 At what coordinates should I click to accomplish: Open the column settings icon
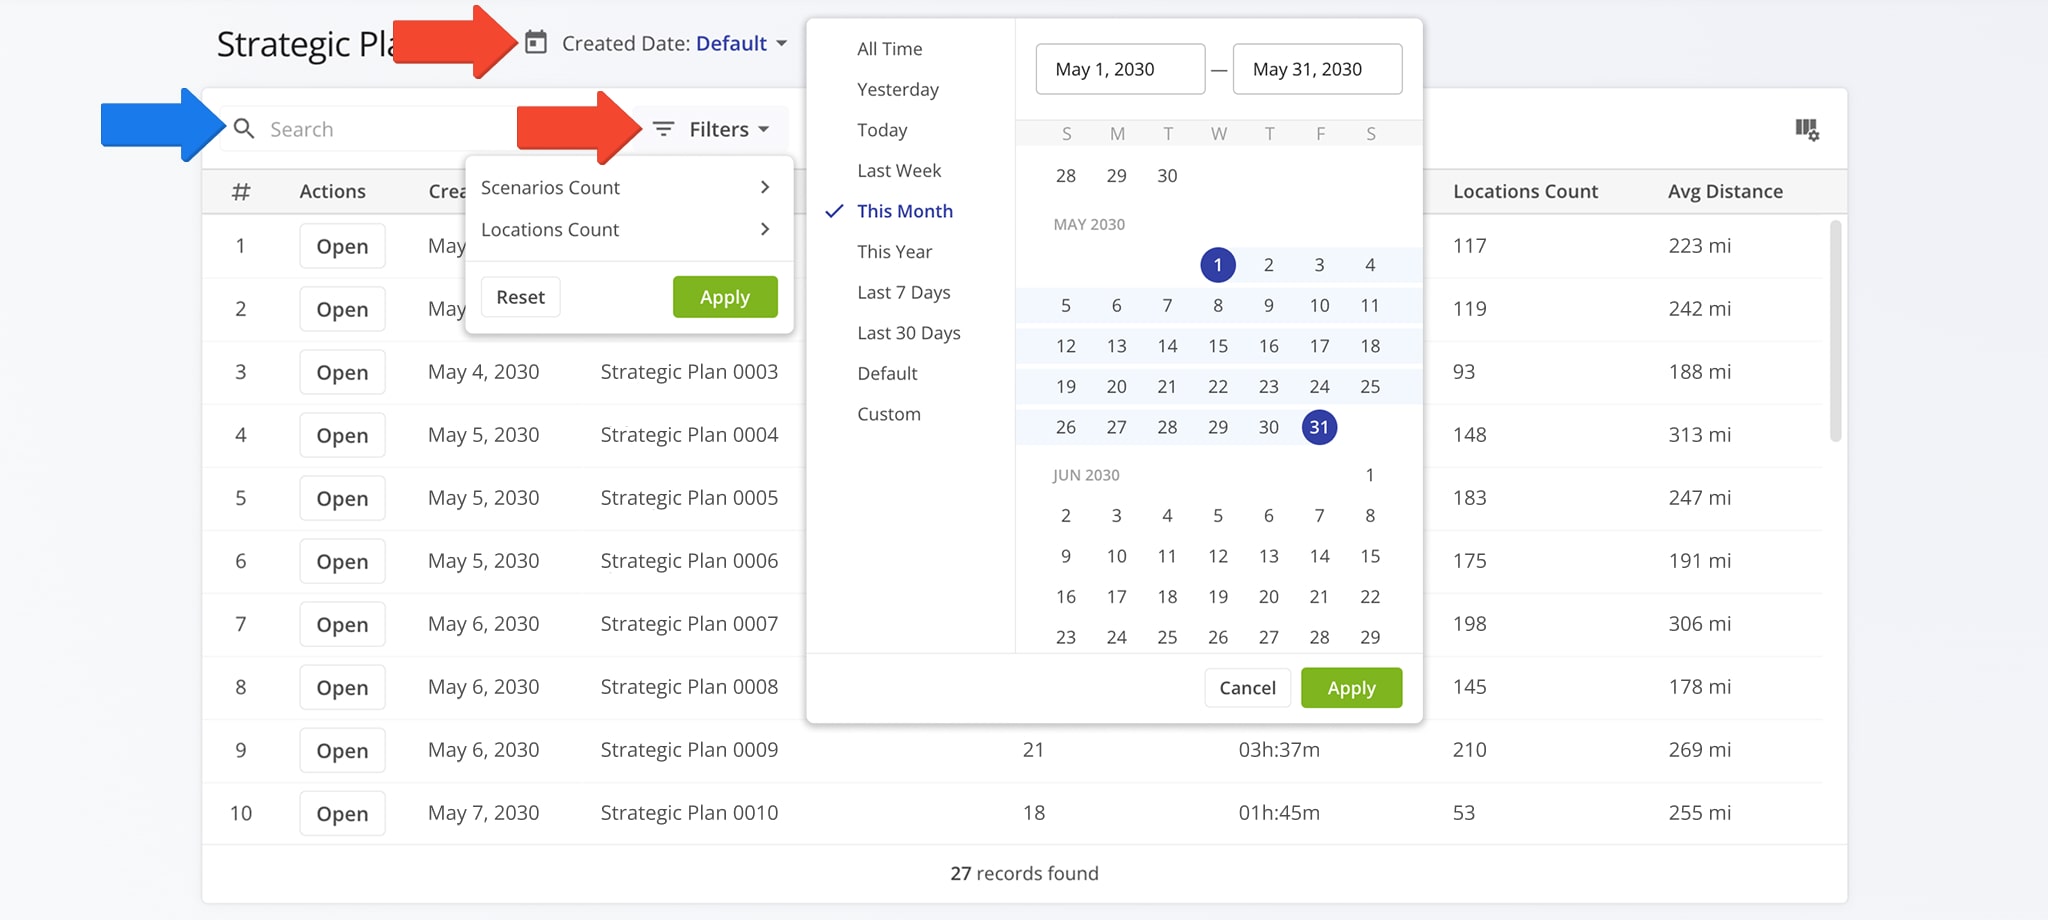(1806, 129)
